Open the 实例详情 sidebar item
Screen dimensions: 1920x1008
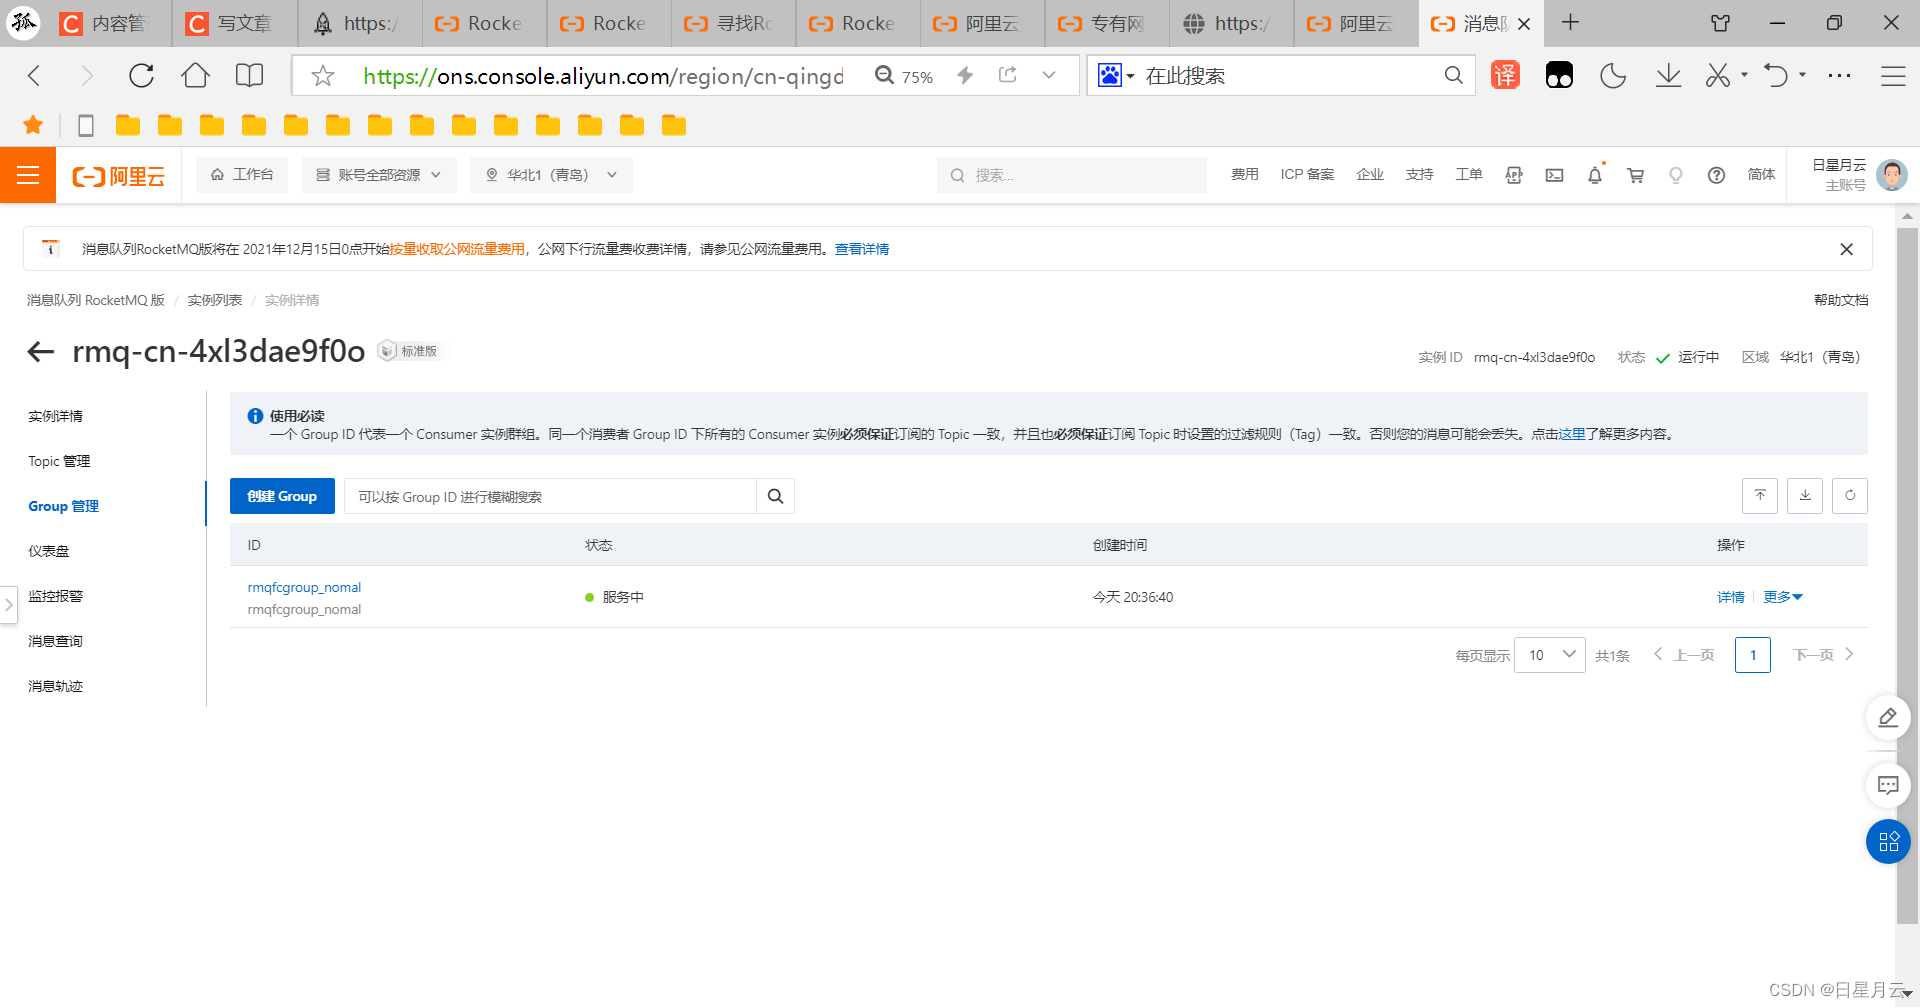point(56,416)
